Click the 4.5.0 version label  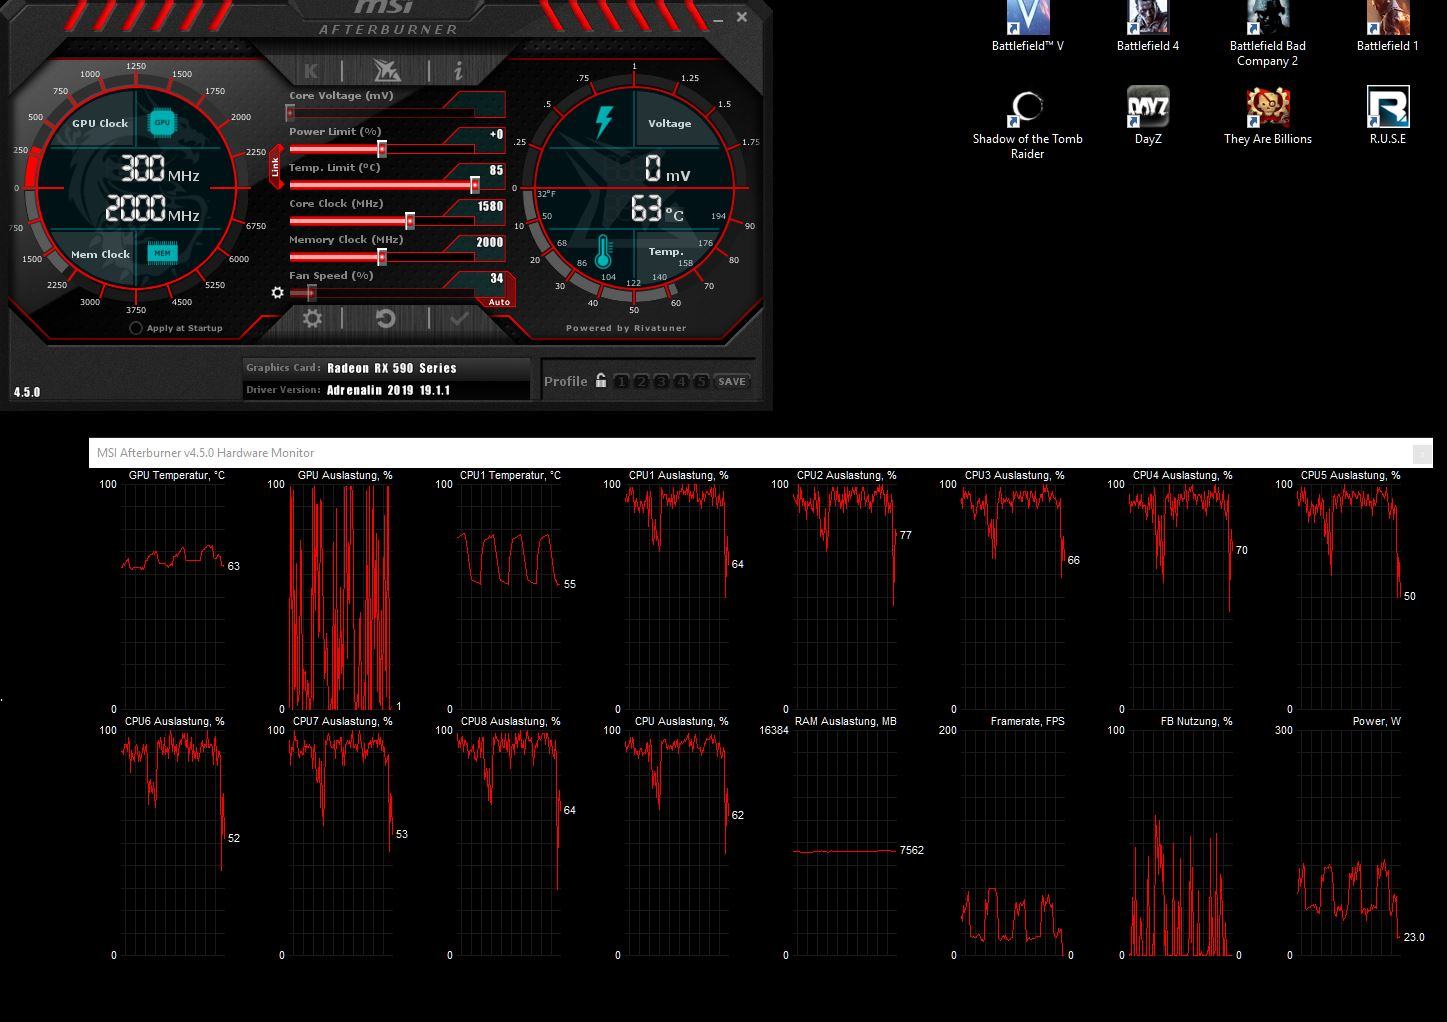click(x=27, y=392)
